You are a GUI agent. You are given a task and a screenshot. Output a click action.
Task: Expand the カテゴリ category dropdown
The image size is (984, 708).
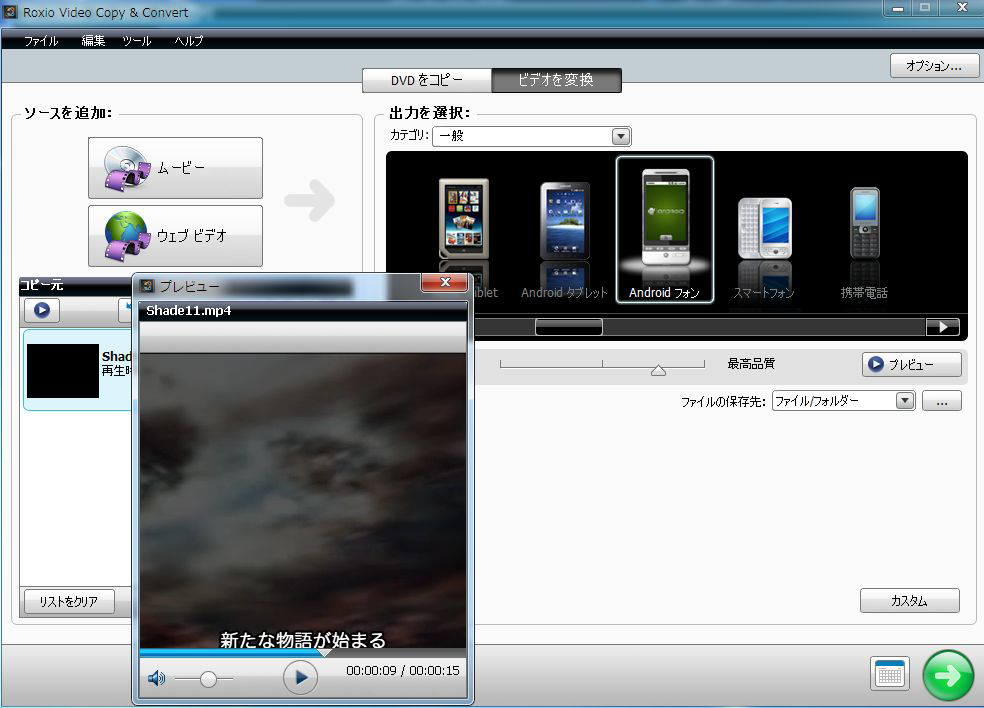tap(621, 136)
